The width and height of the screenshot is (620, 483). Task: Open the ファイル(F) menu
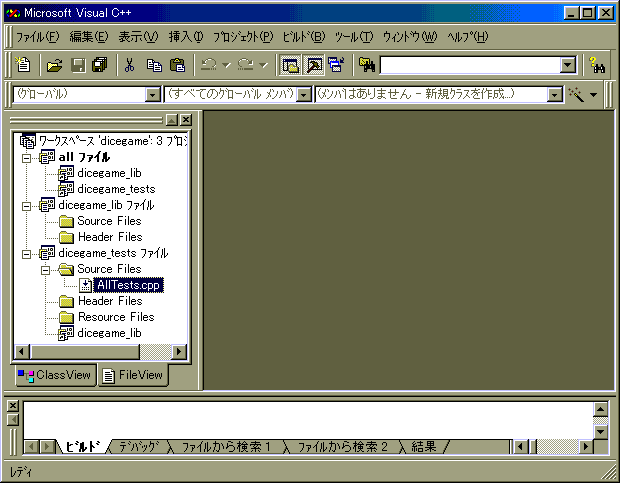click(38, 37)
